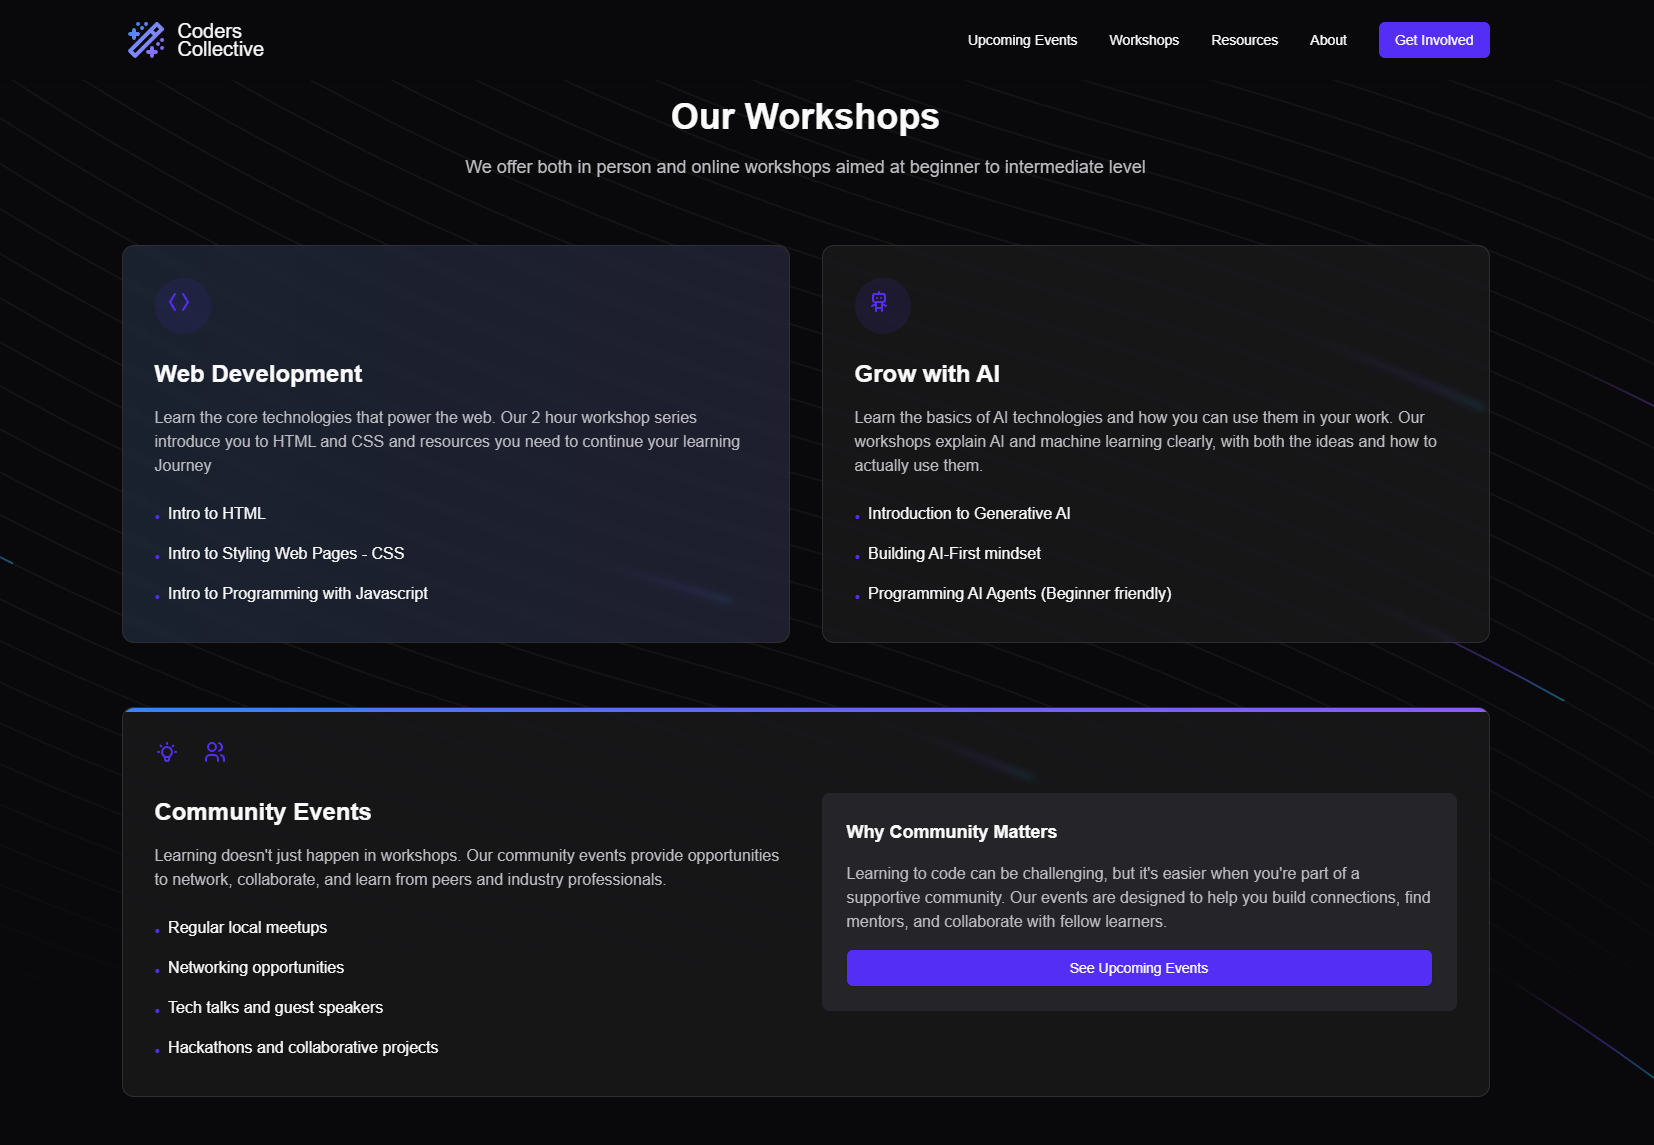Click the Coders Collective wand logo icon
Screen dimensions: 1654x1145
point(146,40)
